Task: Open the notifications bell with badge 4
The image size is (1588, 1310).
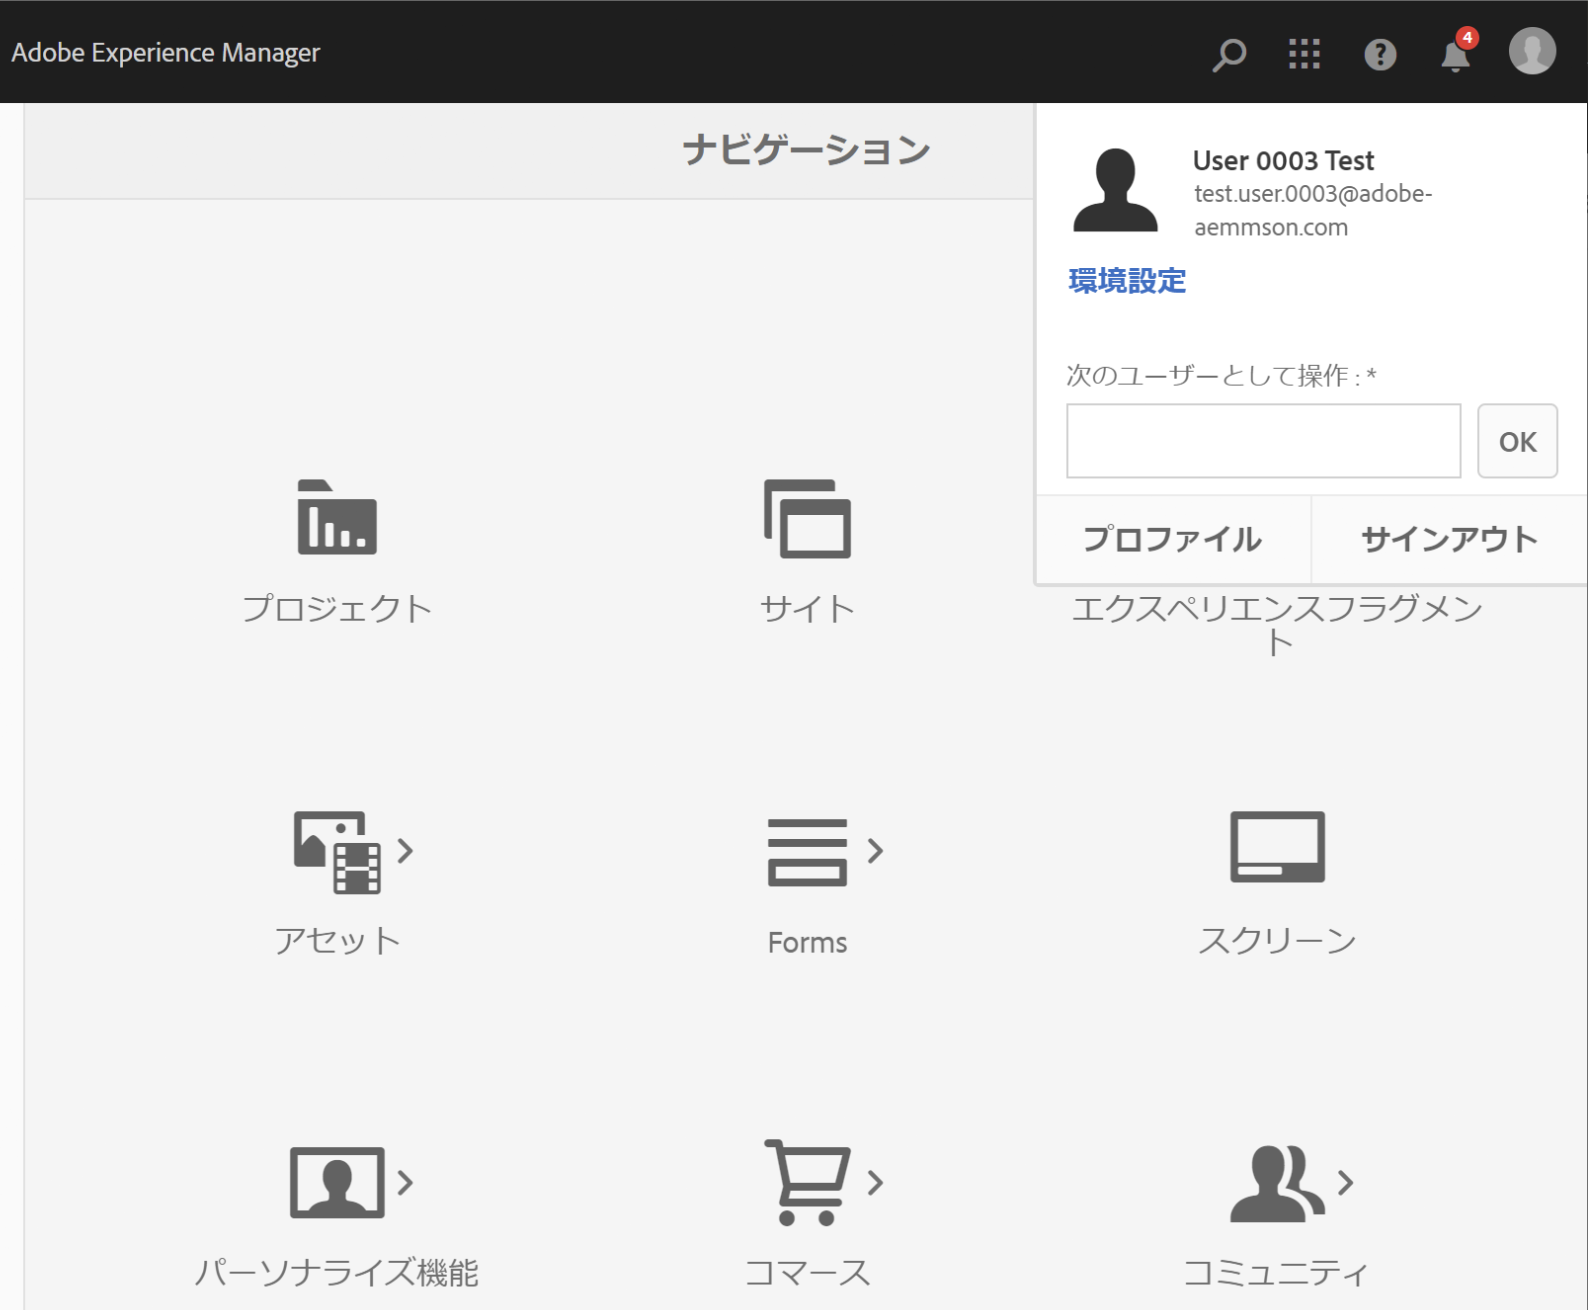Action: coord(1457,52)
